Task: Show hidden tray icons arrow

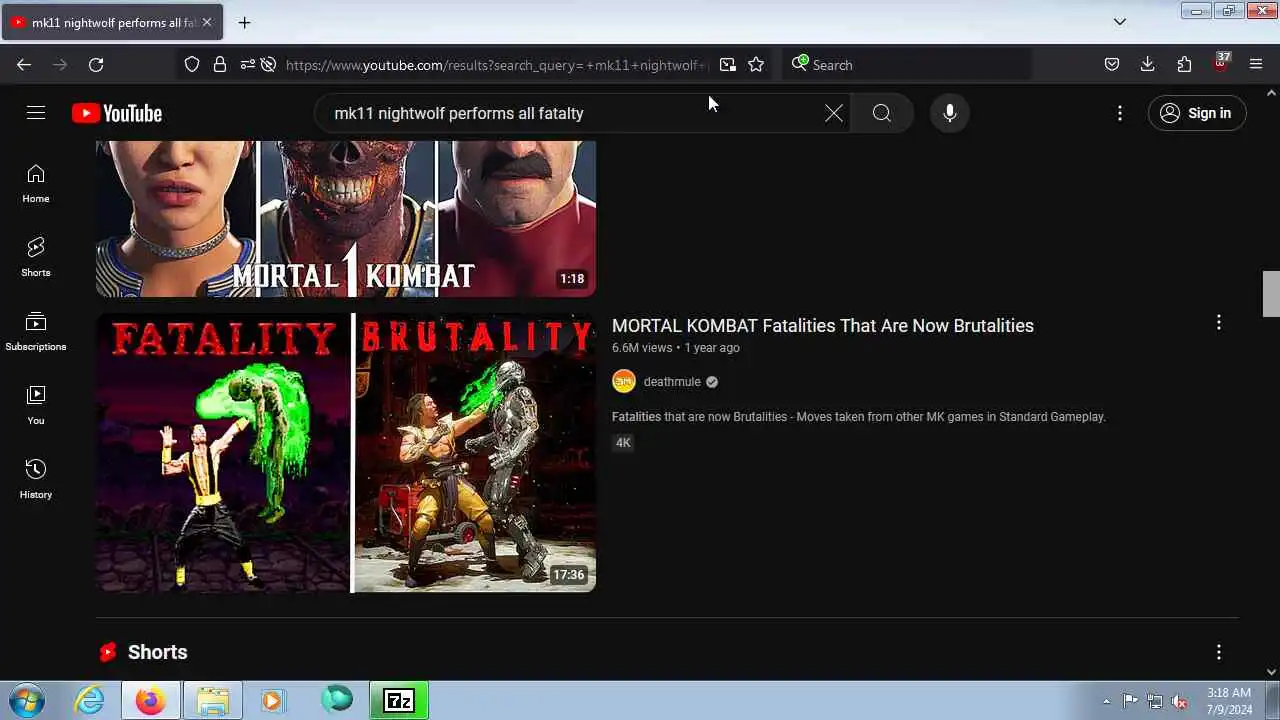Action: tap(1106, 701)
